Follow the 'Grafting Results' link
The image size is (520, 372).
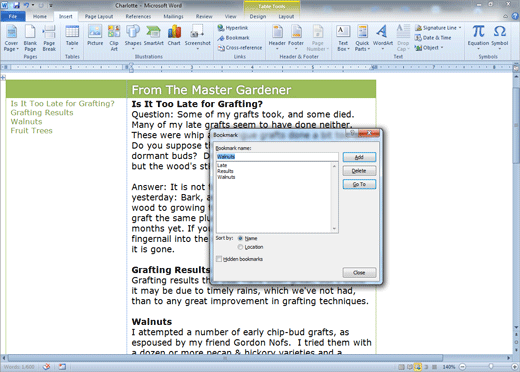pyautogui.click(x=42, y=113)
